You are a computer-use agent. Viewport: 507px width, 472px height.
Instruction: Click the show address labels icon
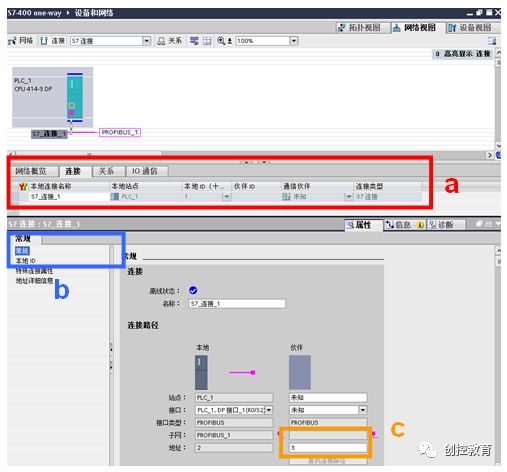click(194, 41)
